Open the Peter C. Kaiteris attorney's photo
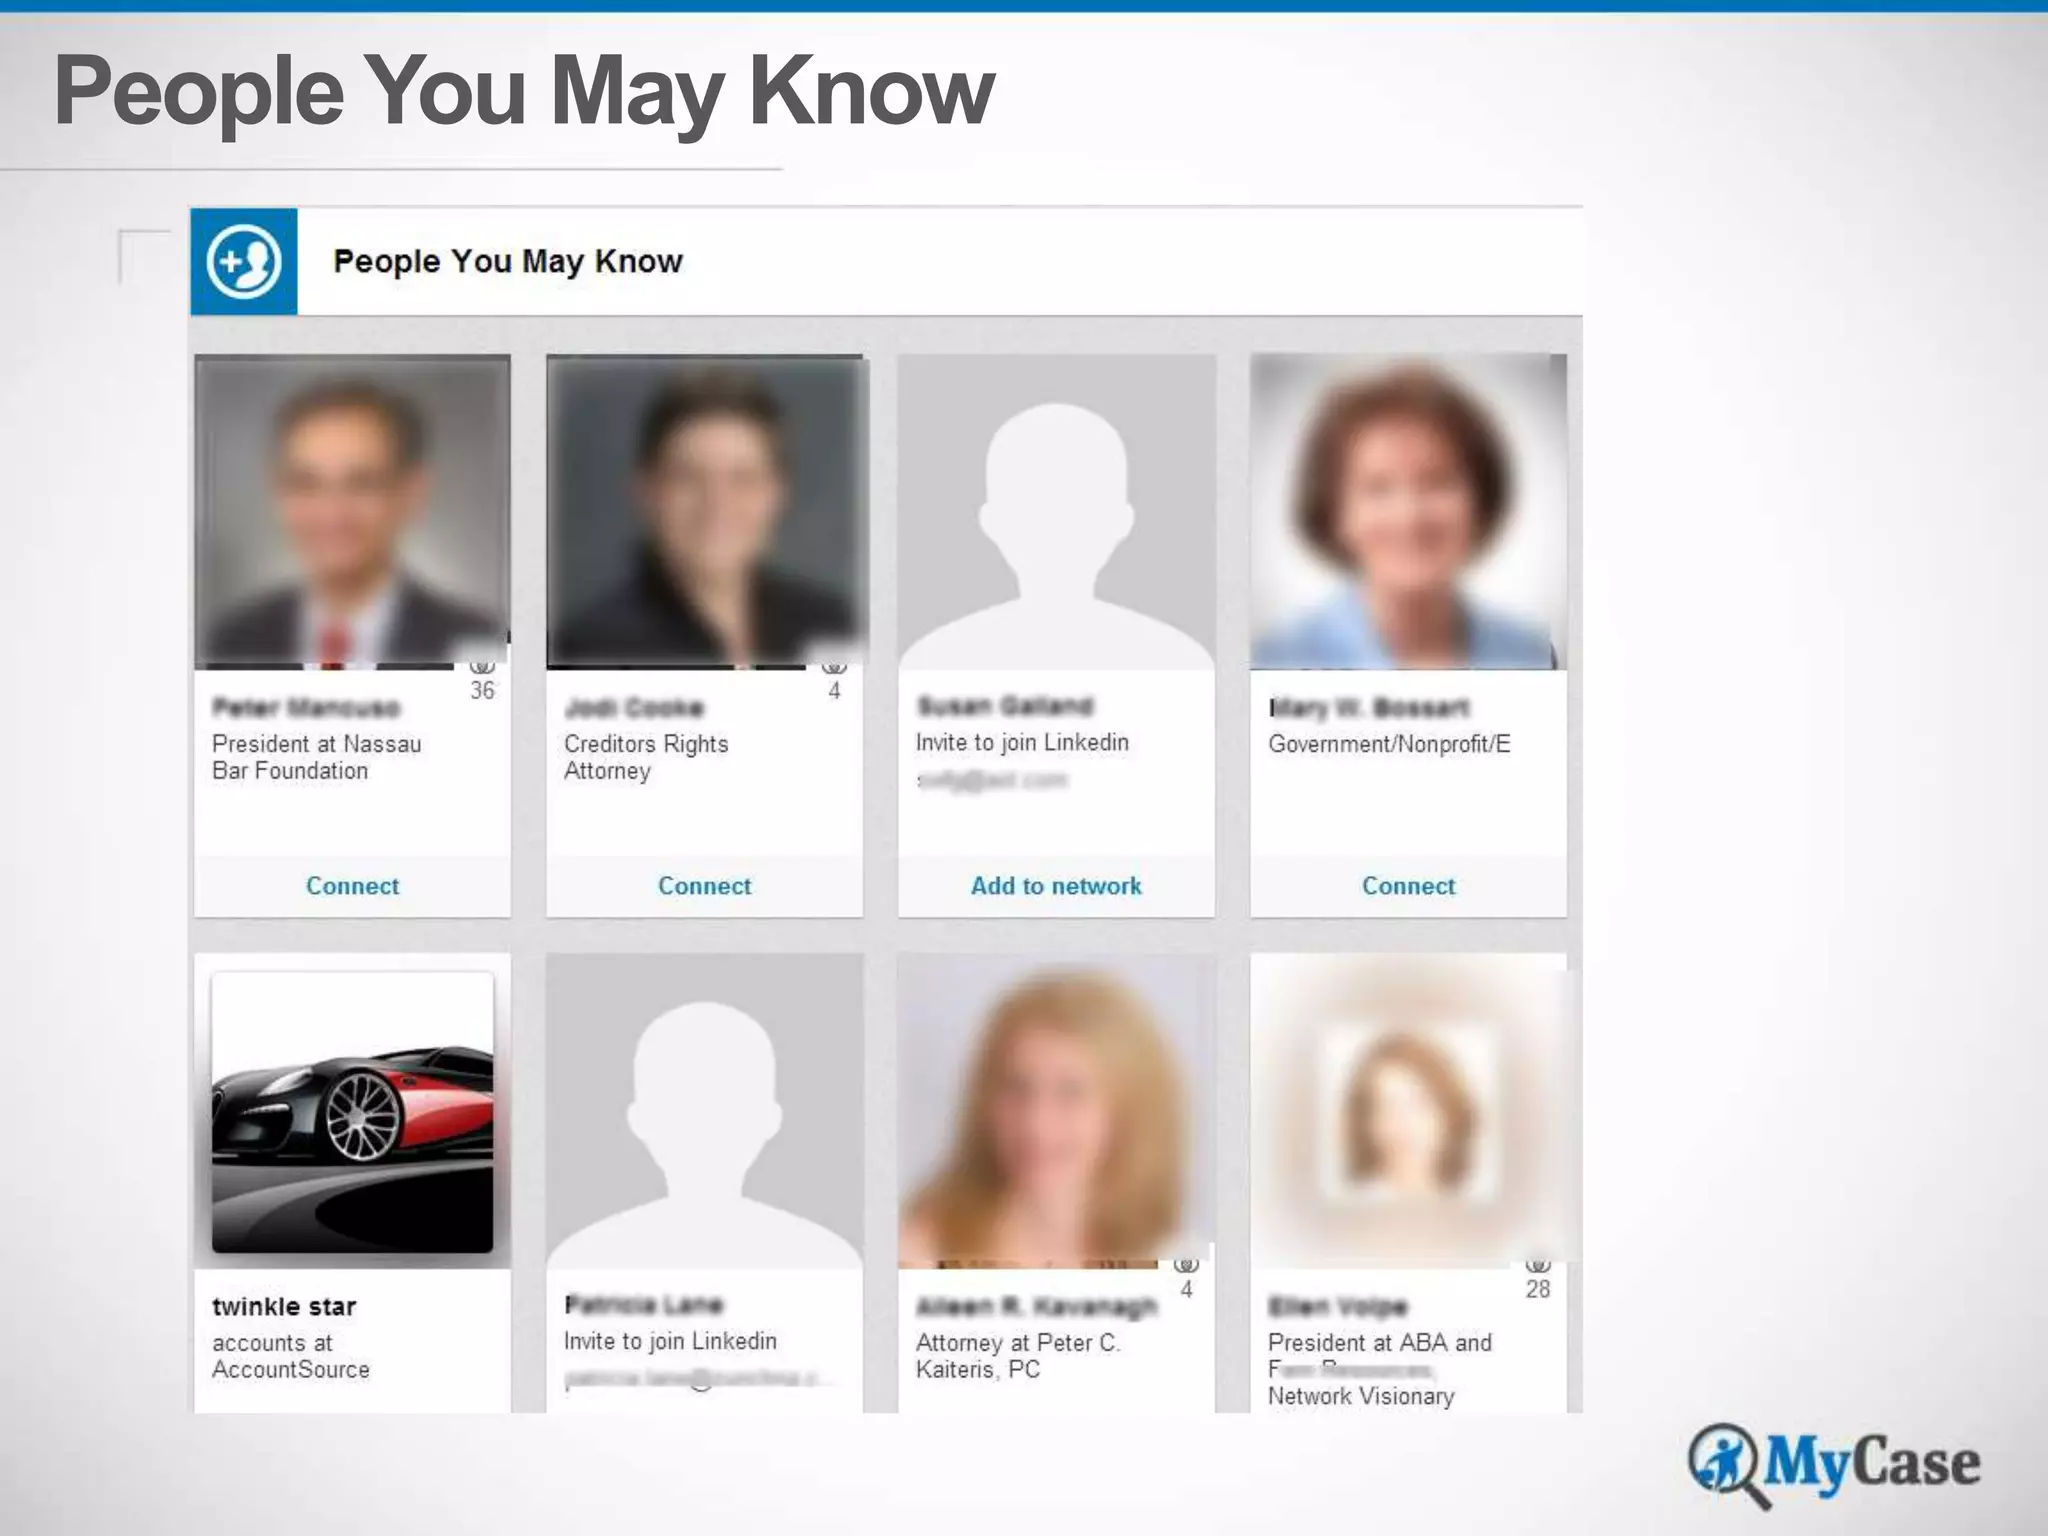 click(x=1056, y=1111)
